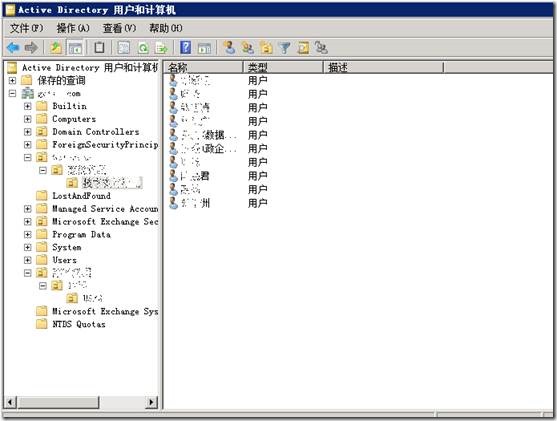Expand the Domain Controllers node
Screen dimensions: 557x421
click(x=28, y=132)
